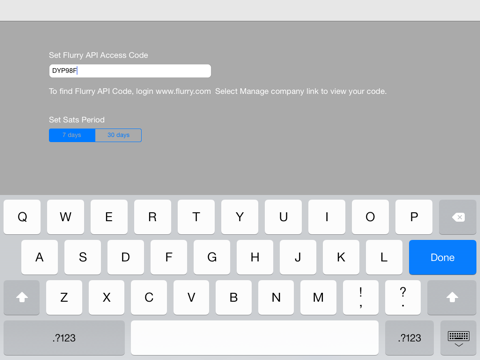Tap the exclamation and comma key
This screenshot has height=360, width=480.
361,297
